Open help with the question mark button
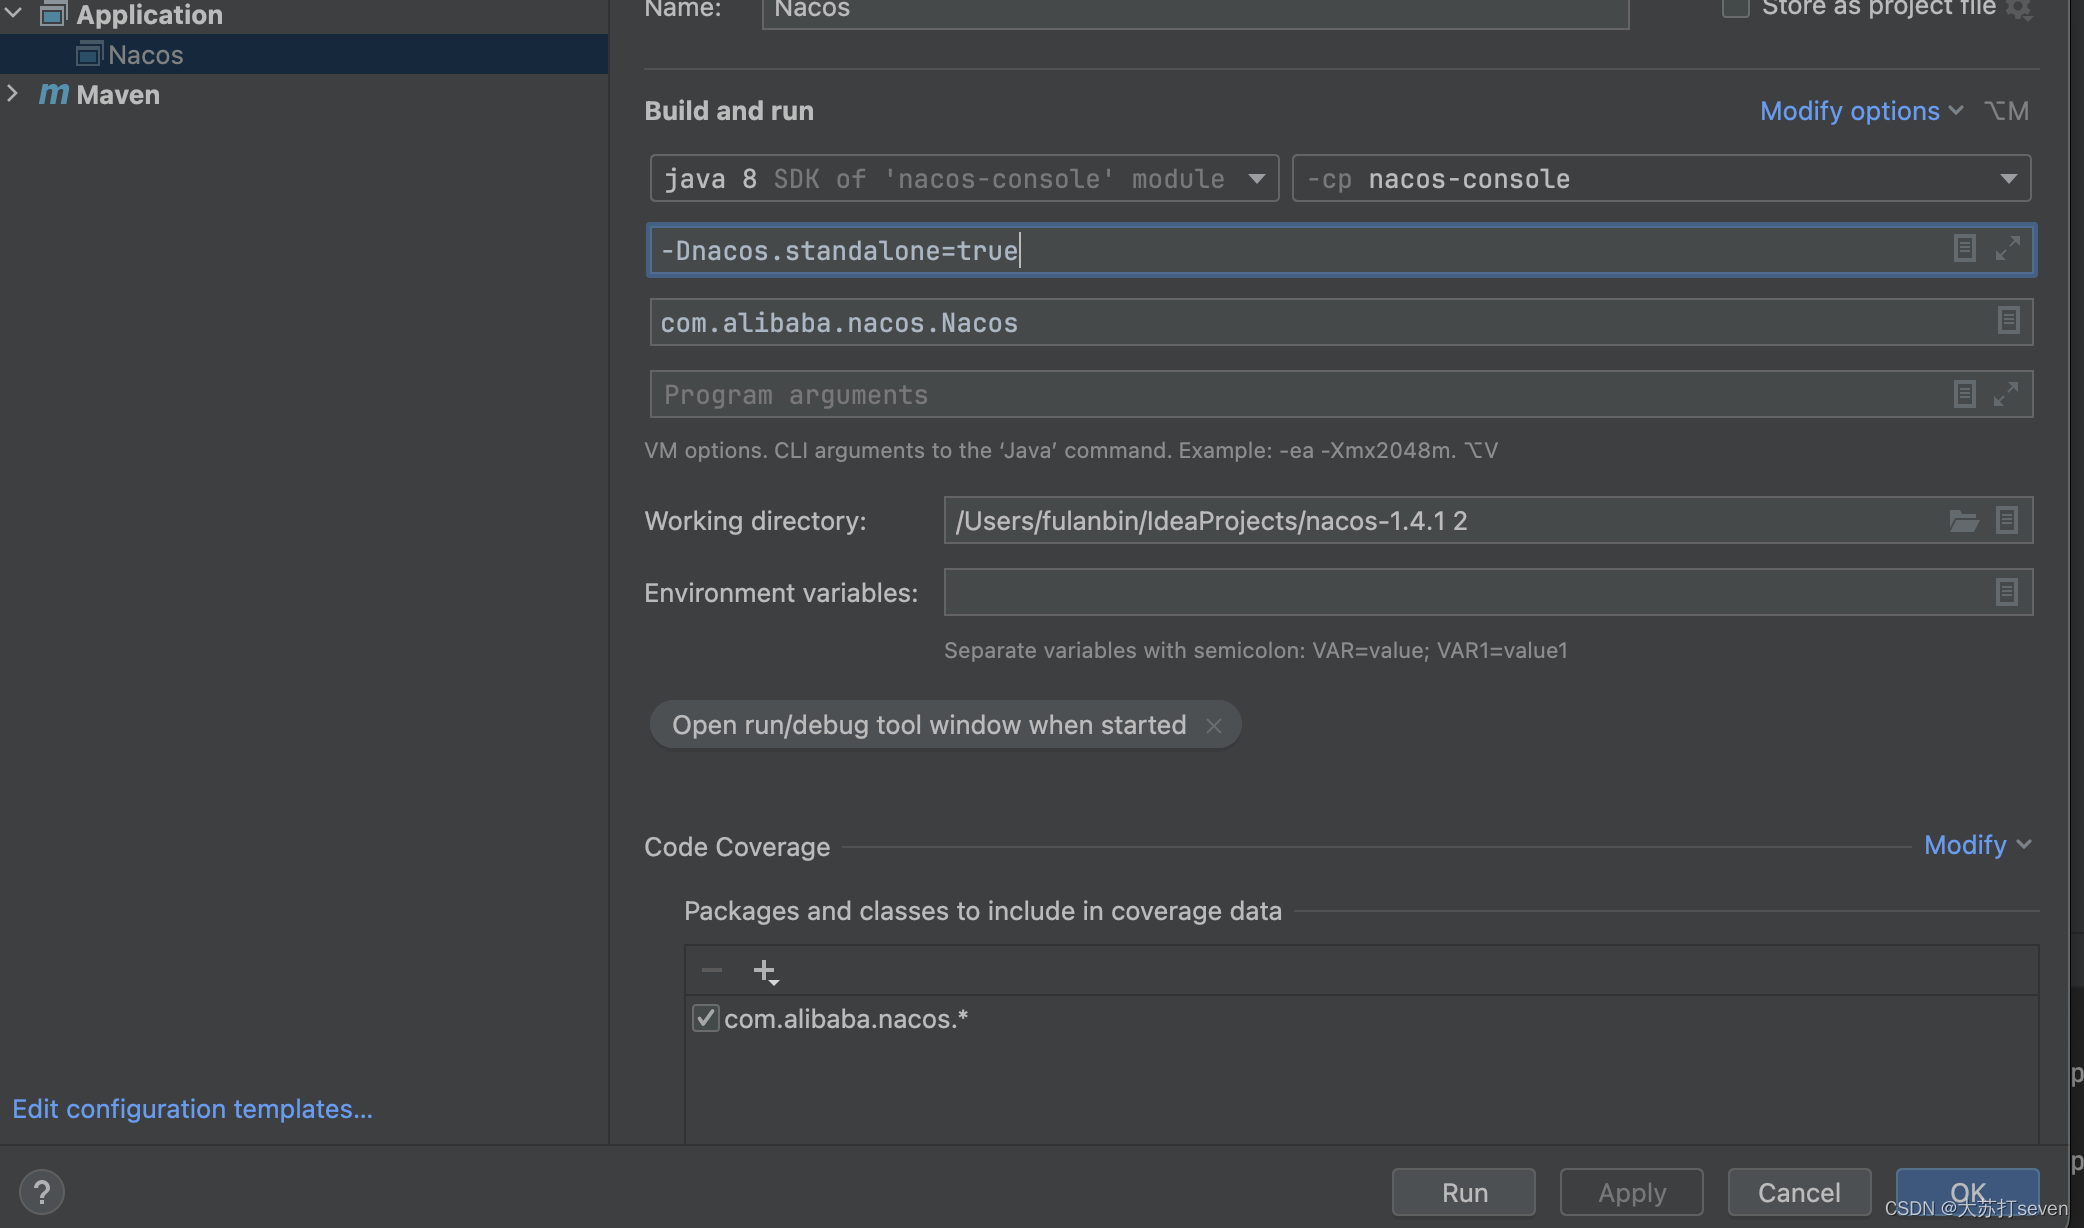The width and height of the screenshot is (2084, 1228). 41,1192
